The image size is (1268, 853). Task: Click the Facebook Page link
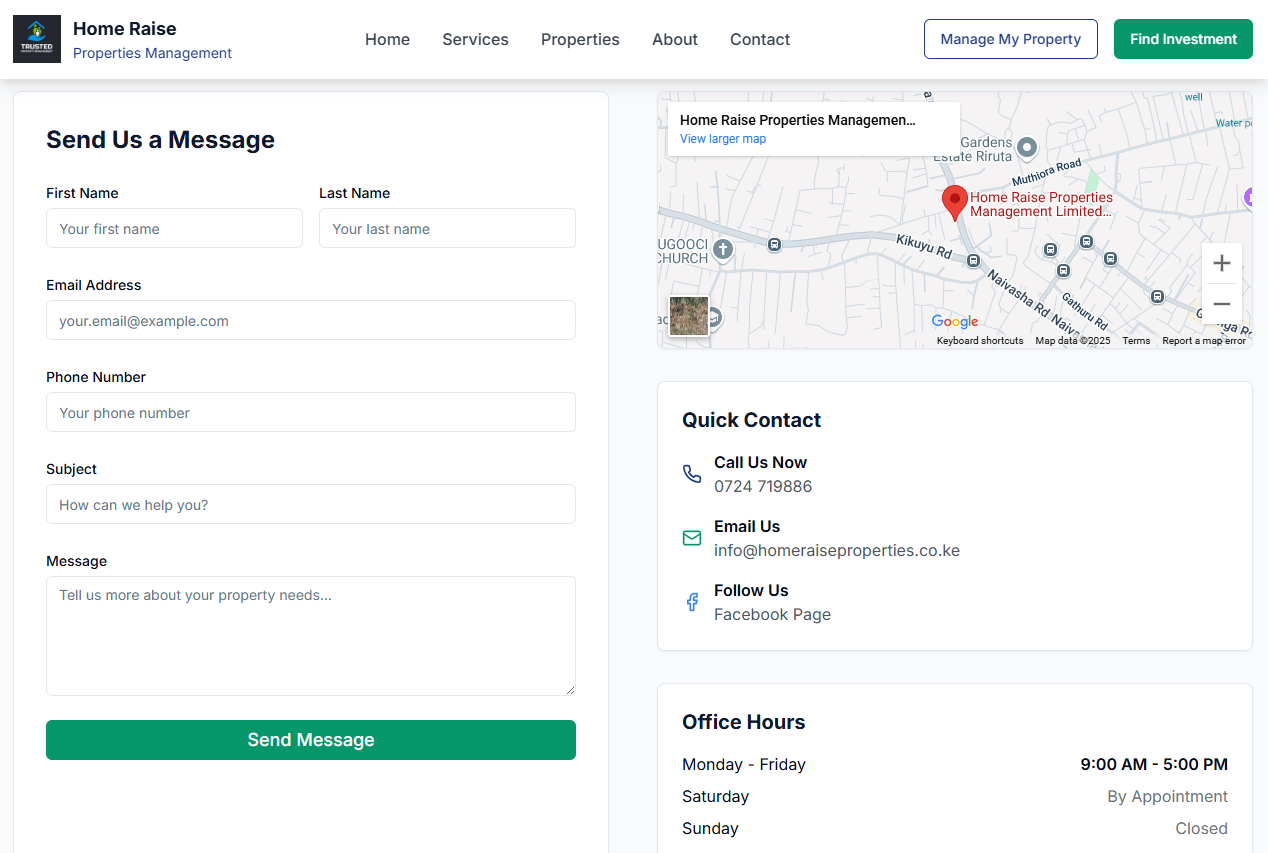(772, 614)
